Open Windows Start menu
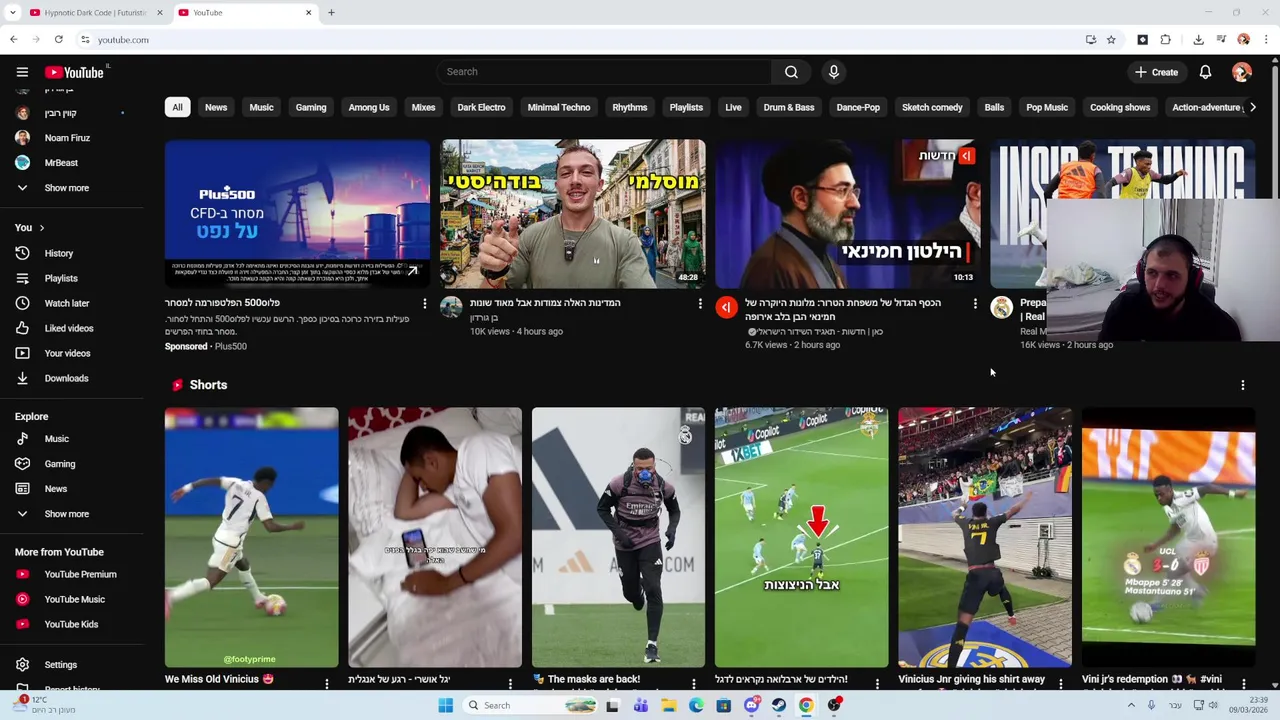Viewport: 1280px width, 720px height. click(x=445, y=705)
